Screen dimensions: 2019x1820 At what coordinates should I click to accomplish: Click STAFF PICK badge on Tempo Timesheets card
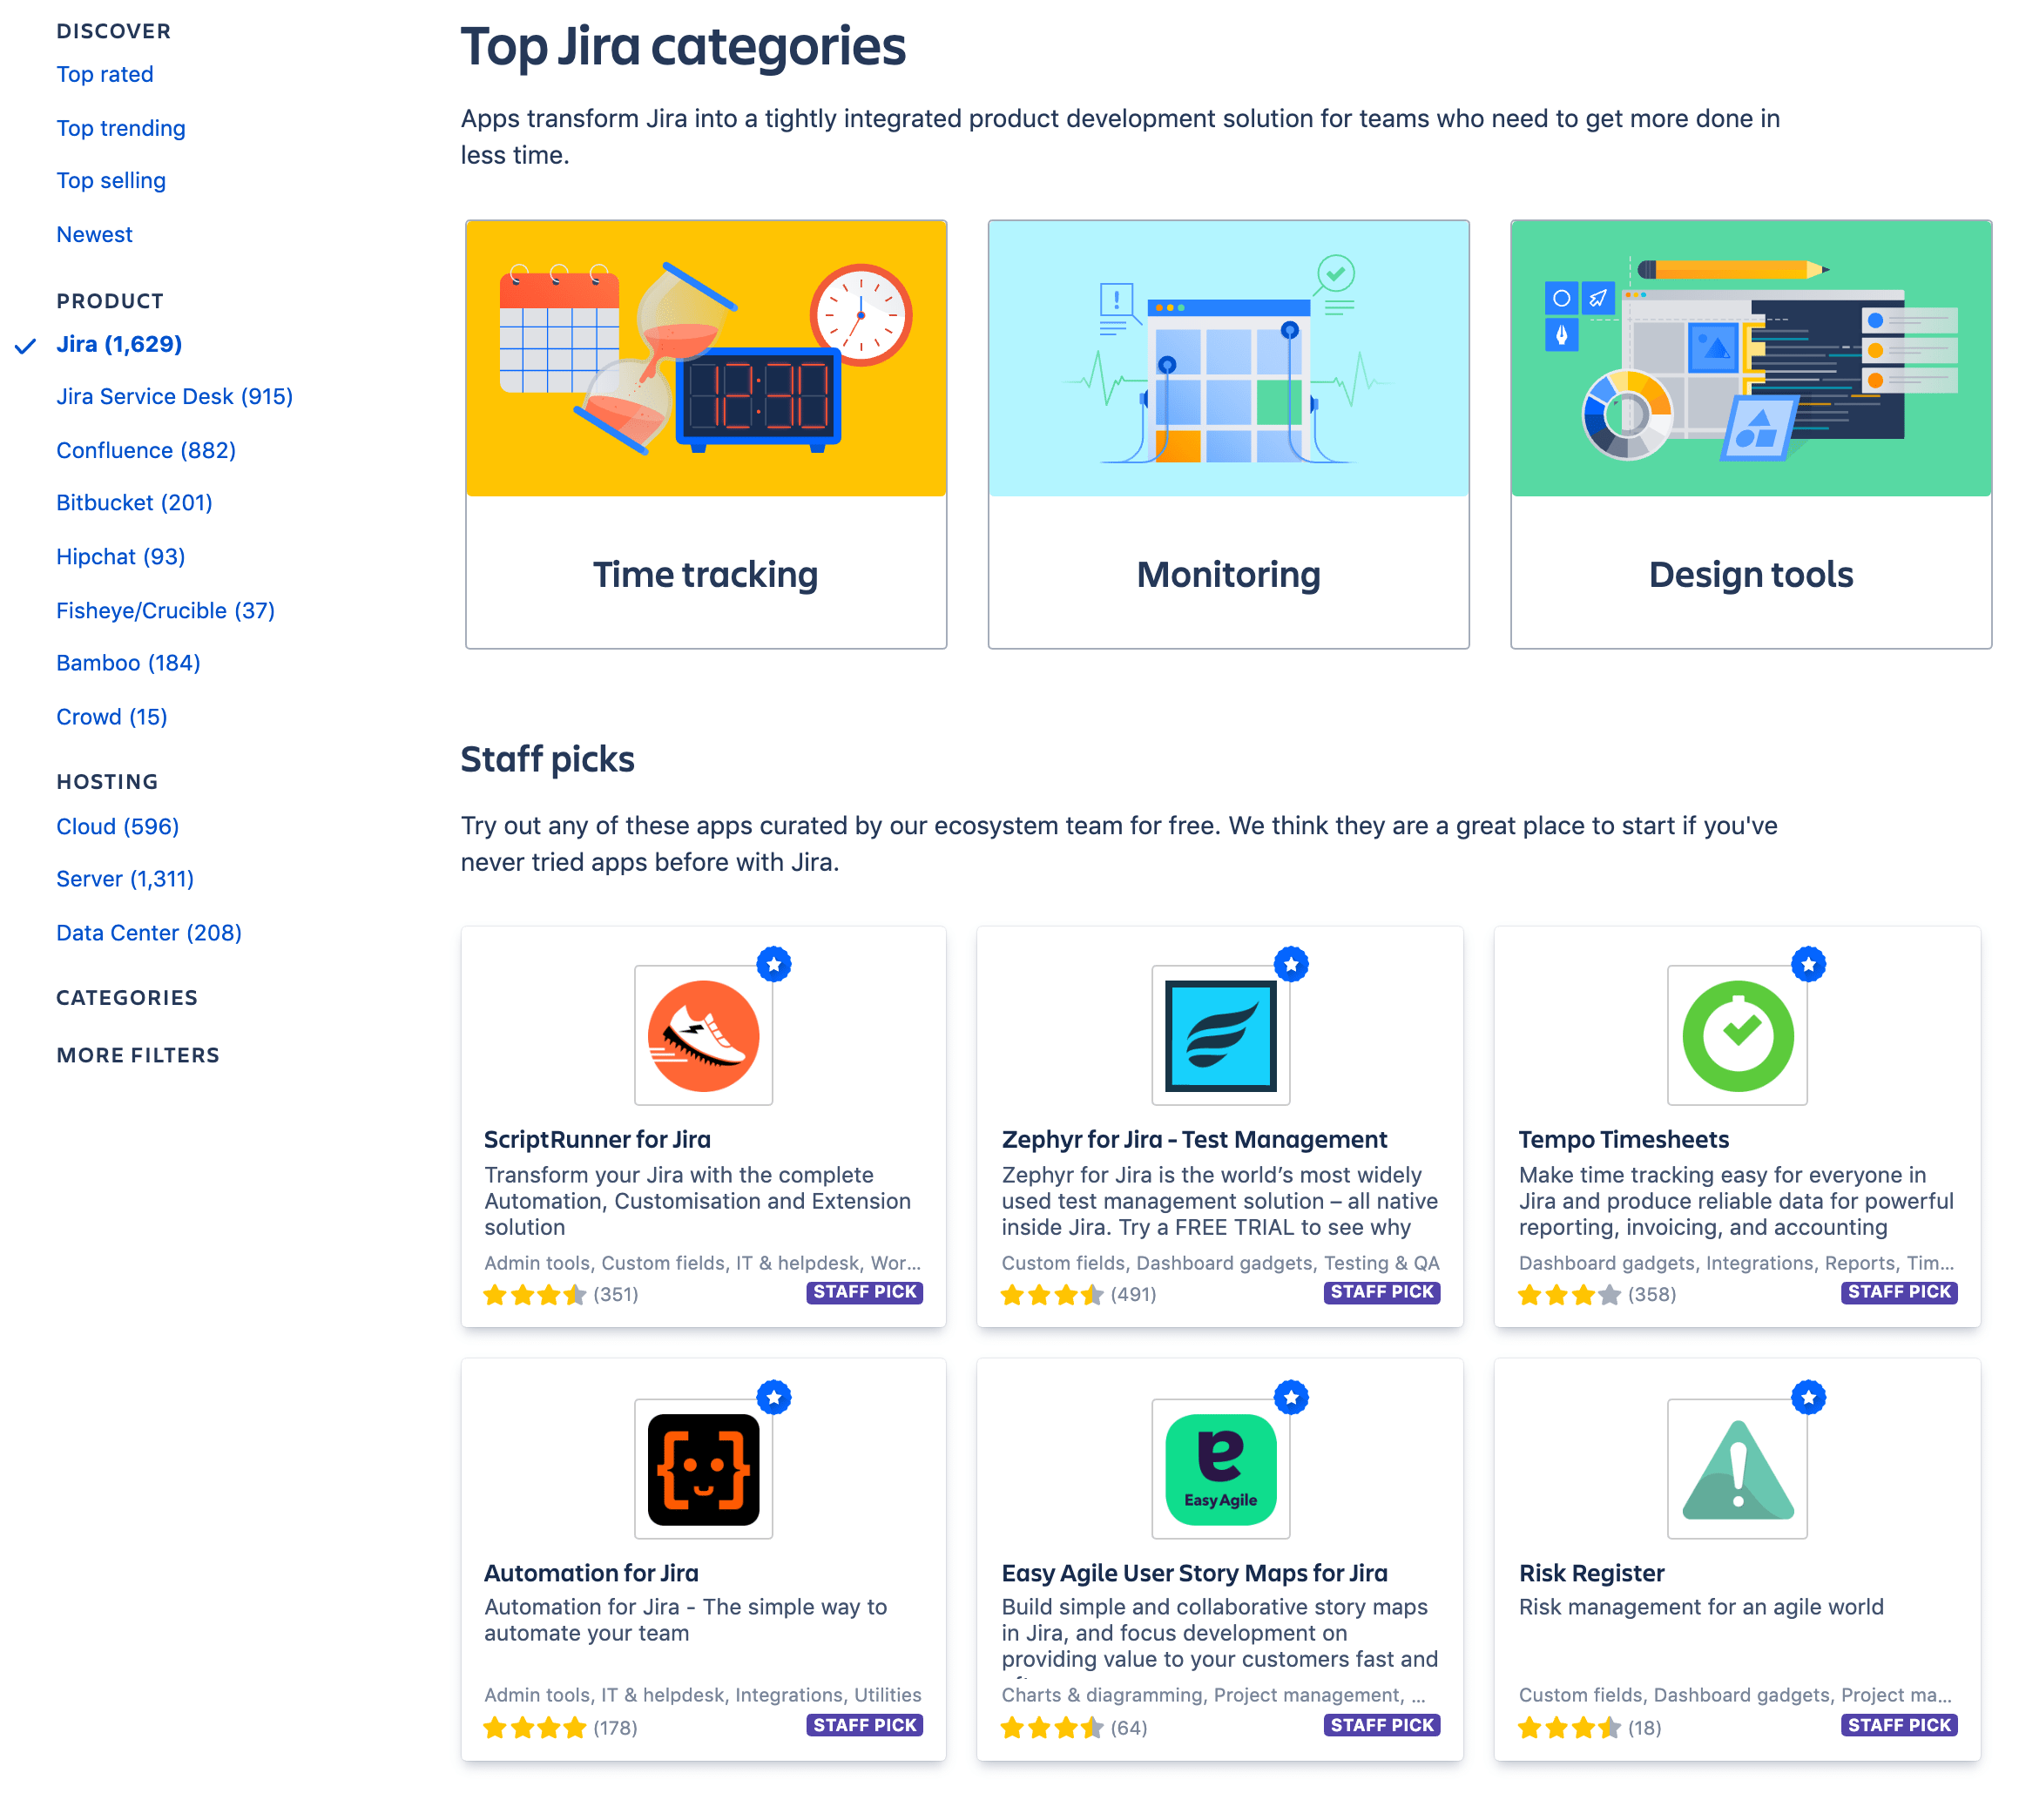click(1898, 1292)
